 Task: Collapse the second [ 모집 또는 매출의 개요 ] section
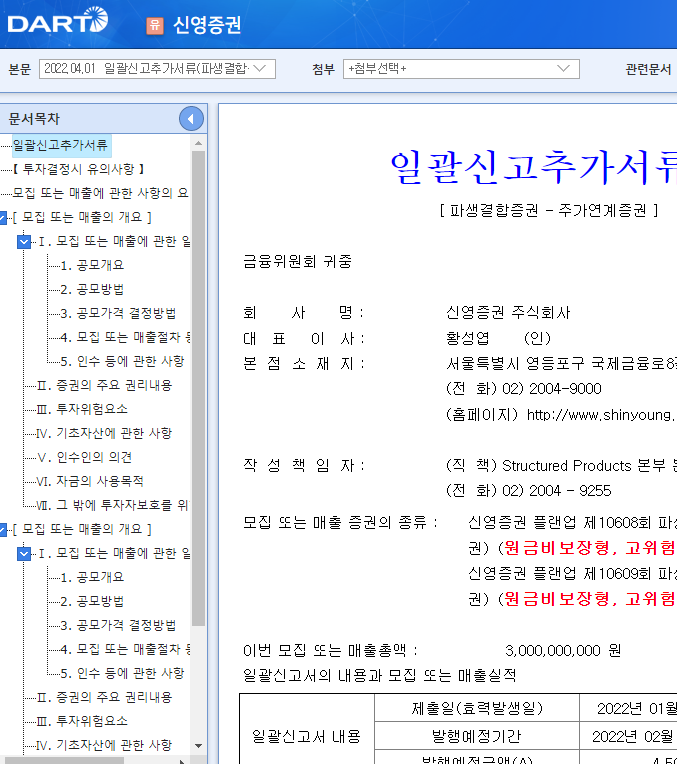[3, 529]
